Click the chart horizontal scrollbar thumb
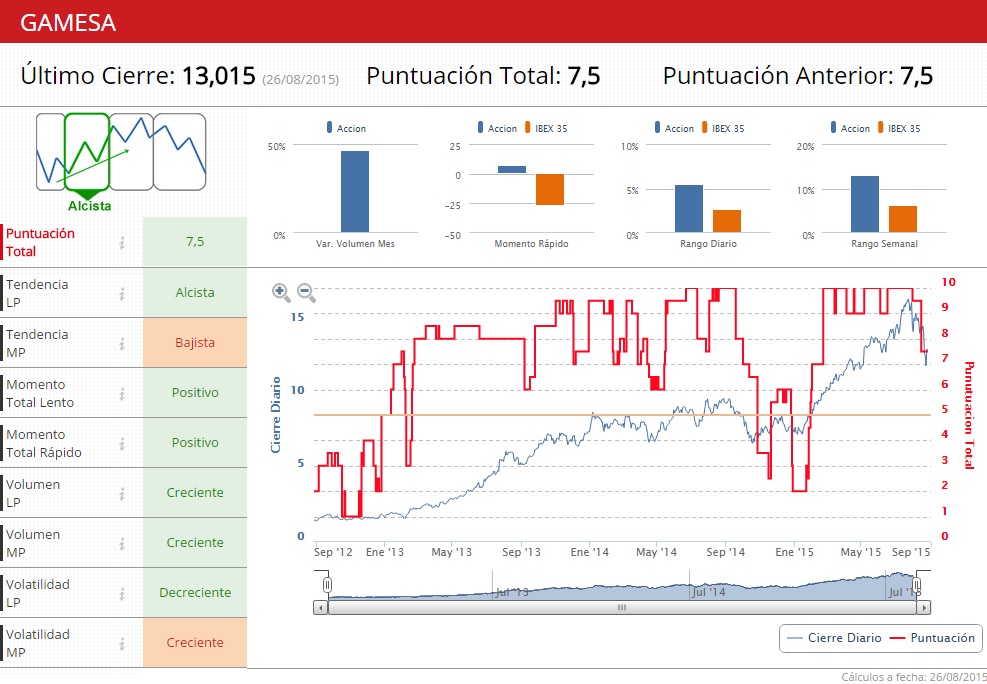Image resolution: width=987 pixels, height=684 pixels. point(622,608)
